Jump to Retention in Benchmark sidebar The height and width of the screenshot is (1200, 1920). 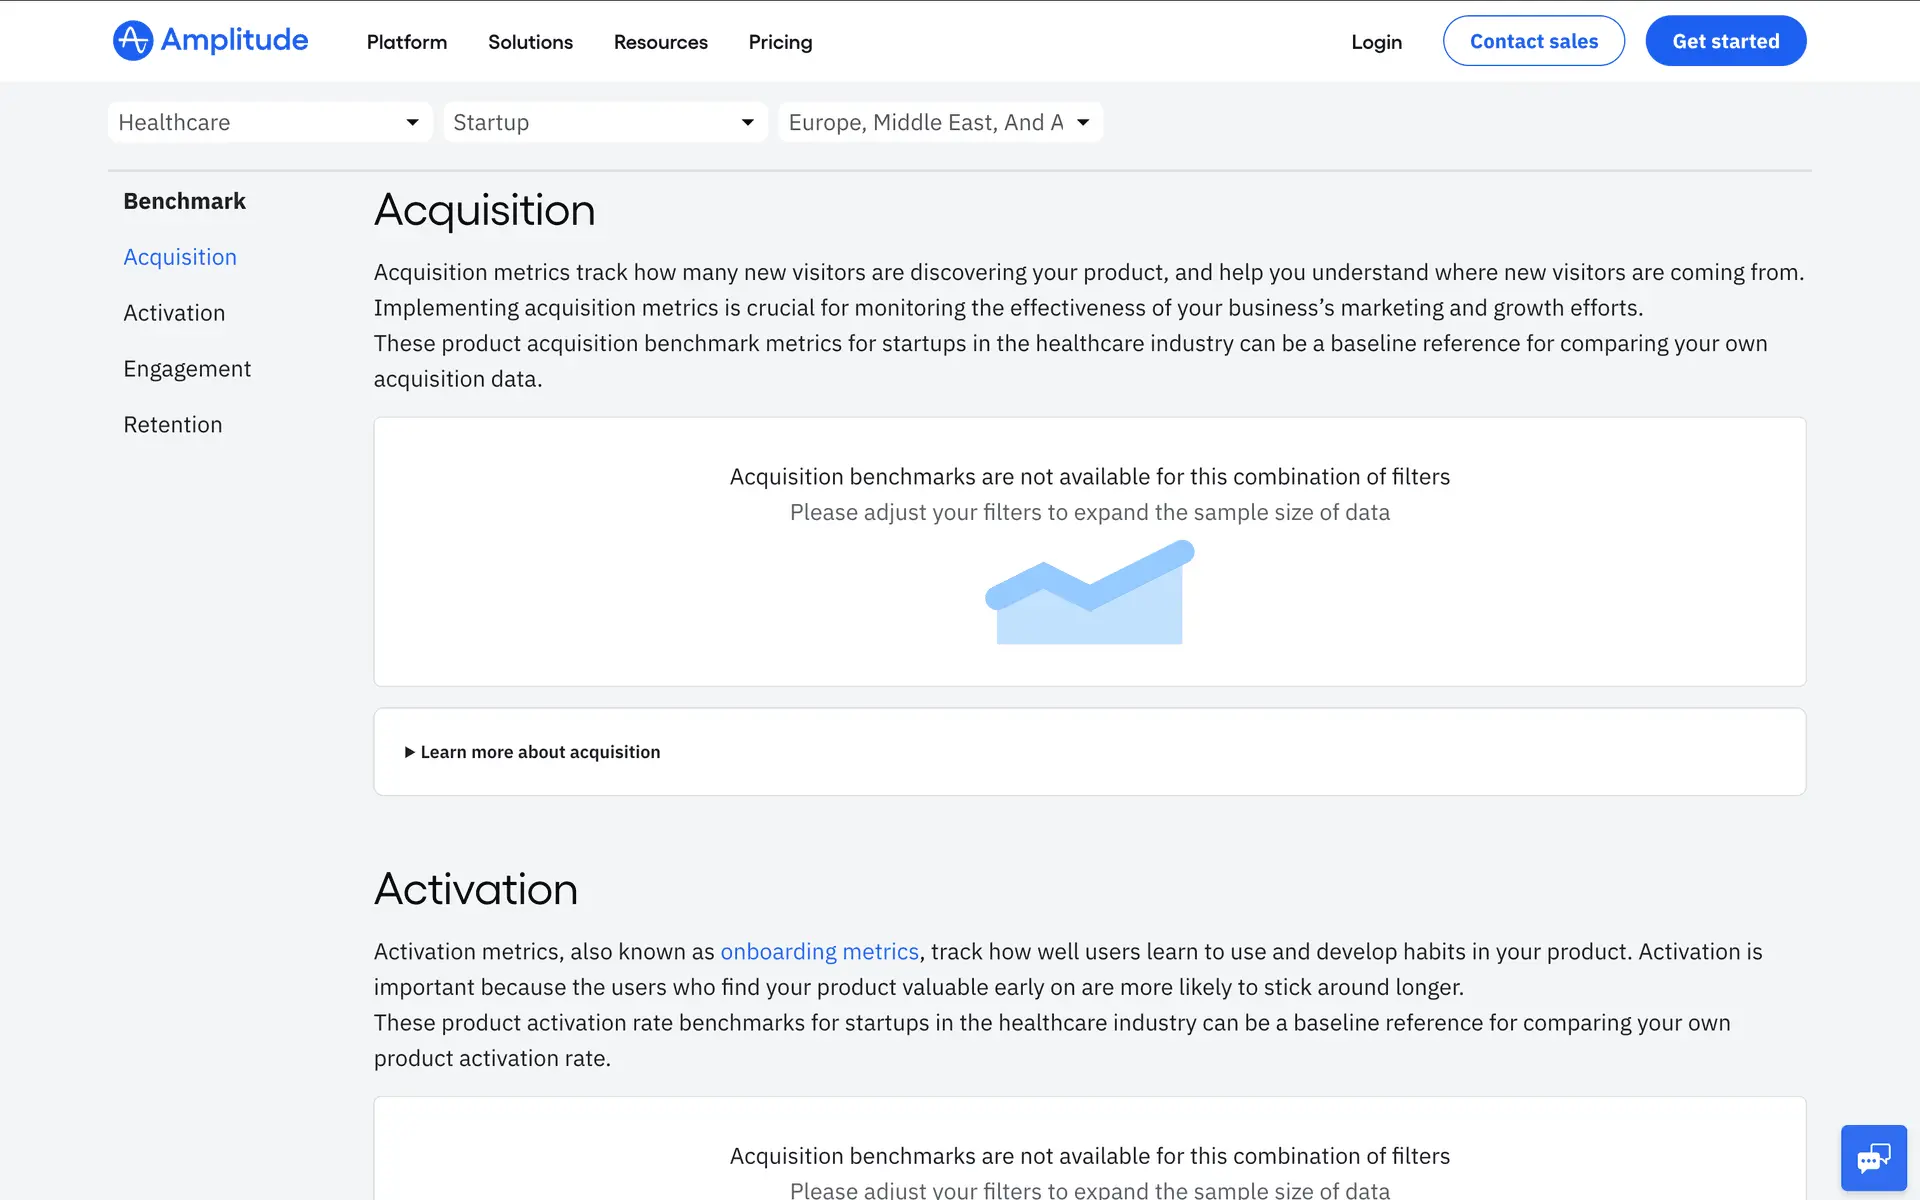pos(172,425)
